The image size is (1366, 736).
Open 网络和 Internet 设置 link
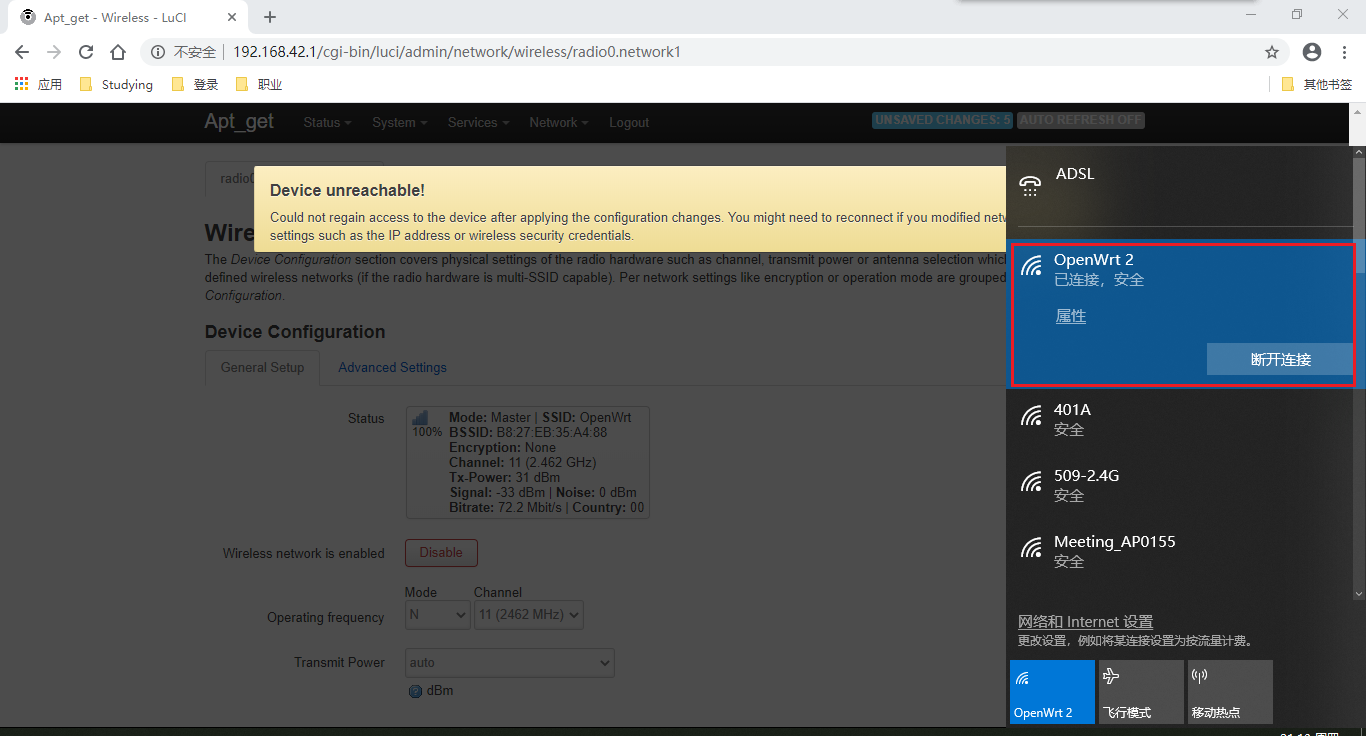click(x=1085, y=622)
